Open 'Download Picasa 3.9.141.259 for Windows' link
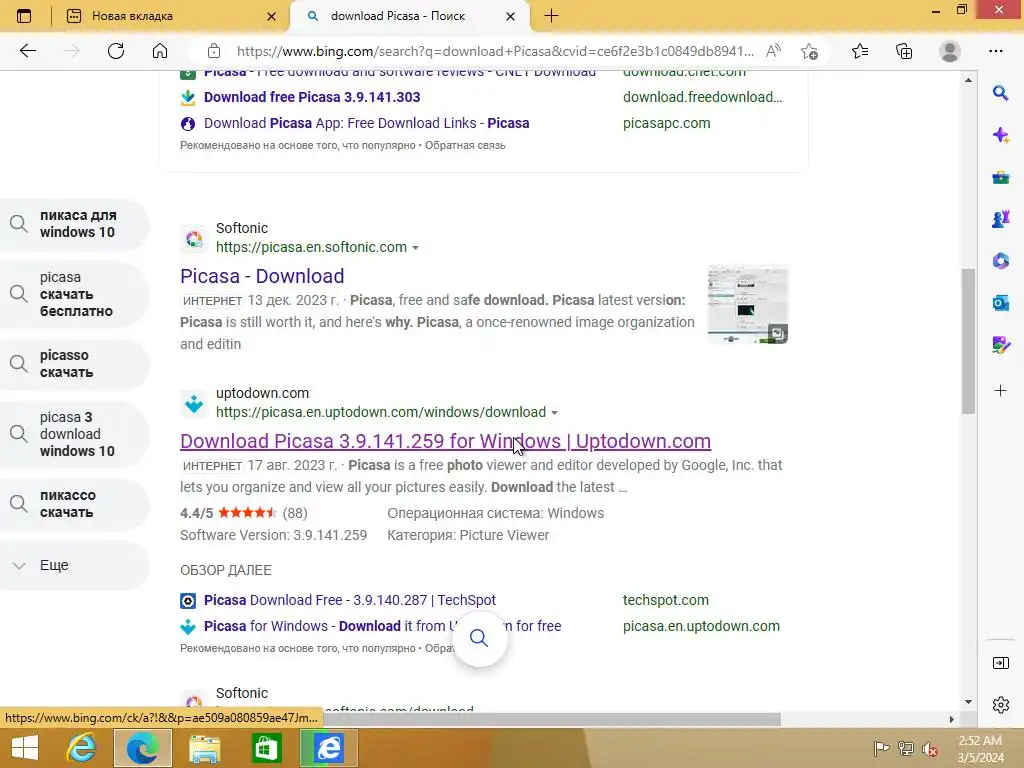Screen dimensions: 1024x768 tap(445, 441)
